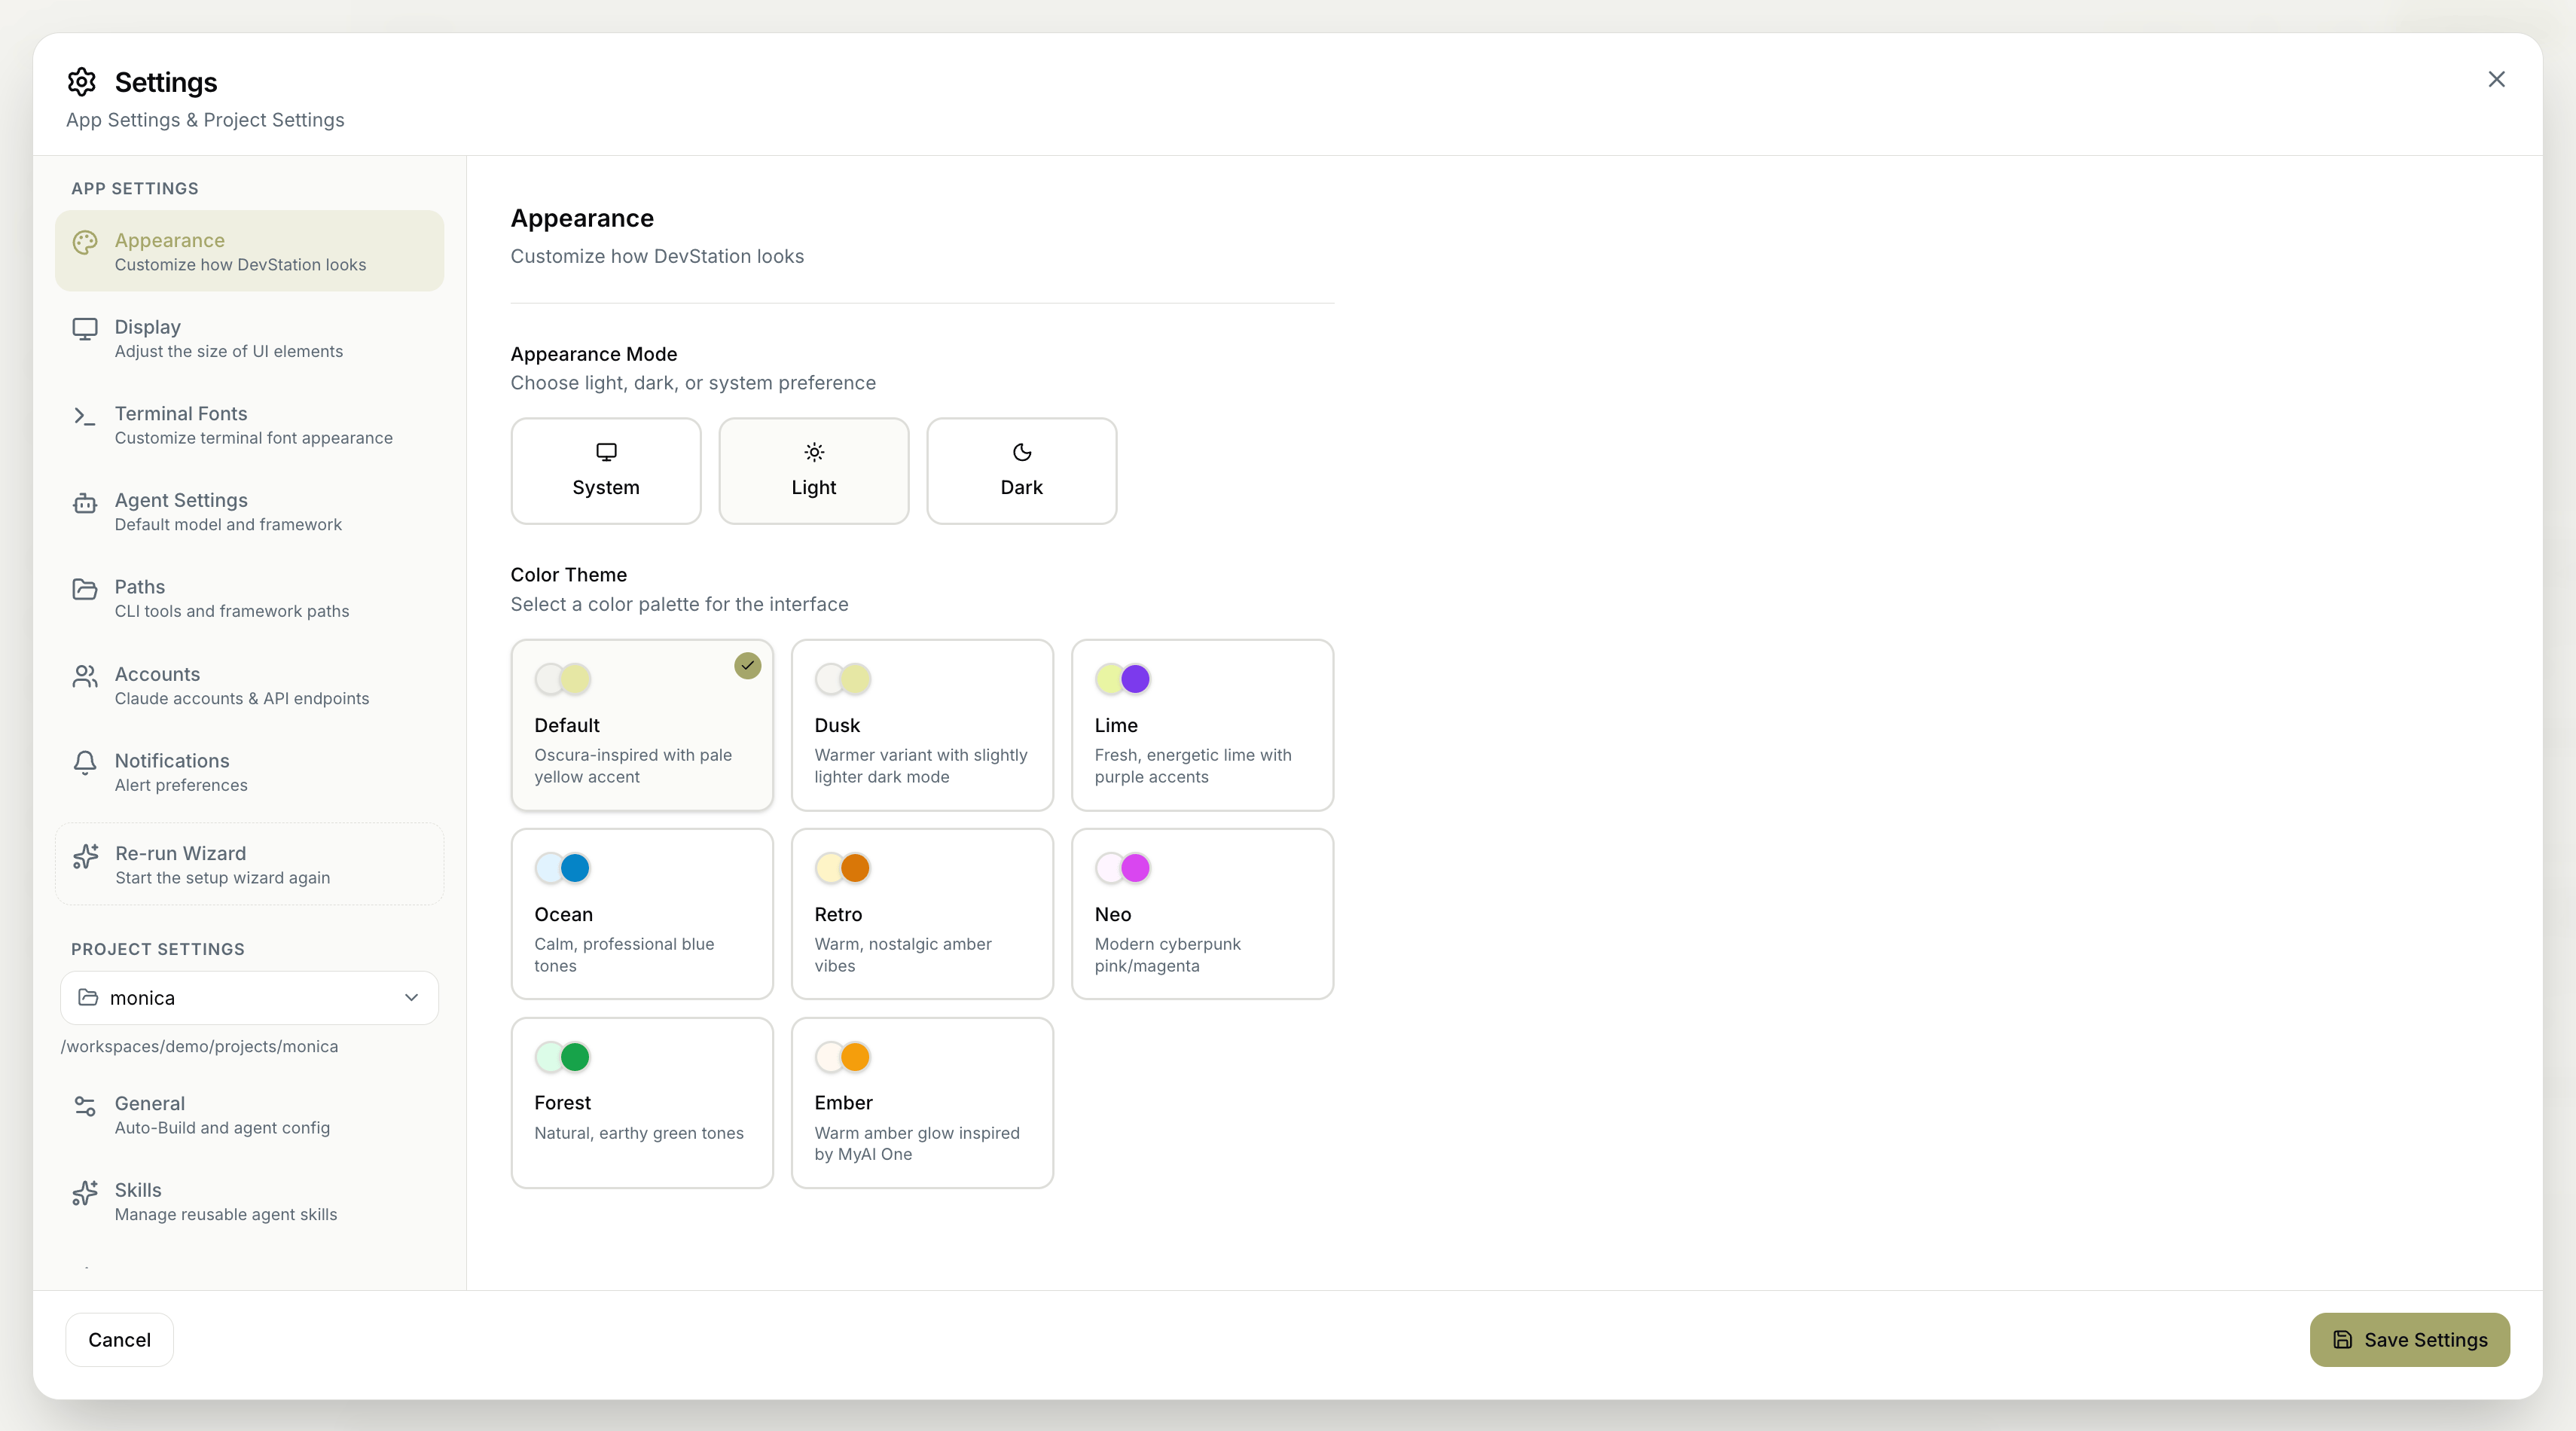
Task: Open General project settings
Action: coord(249,1115)
